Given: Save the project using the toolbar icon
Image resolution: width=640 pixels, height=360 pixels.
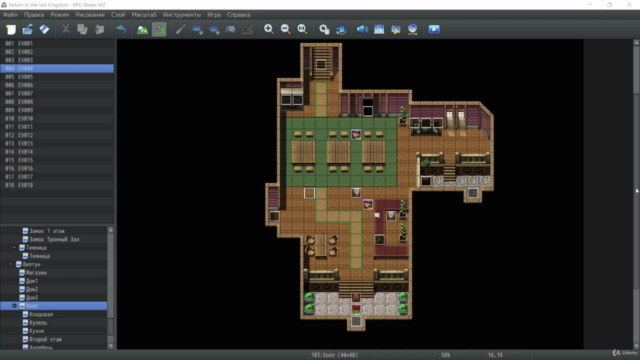Looking at the screenshot, I should click(44, 29).
